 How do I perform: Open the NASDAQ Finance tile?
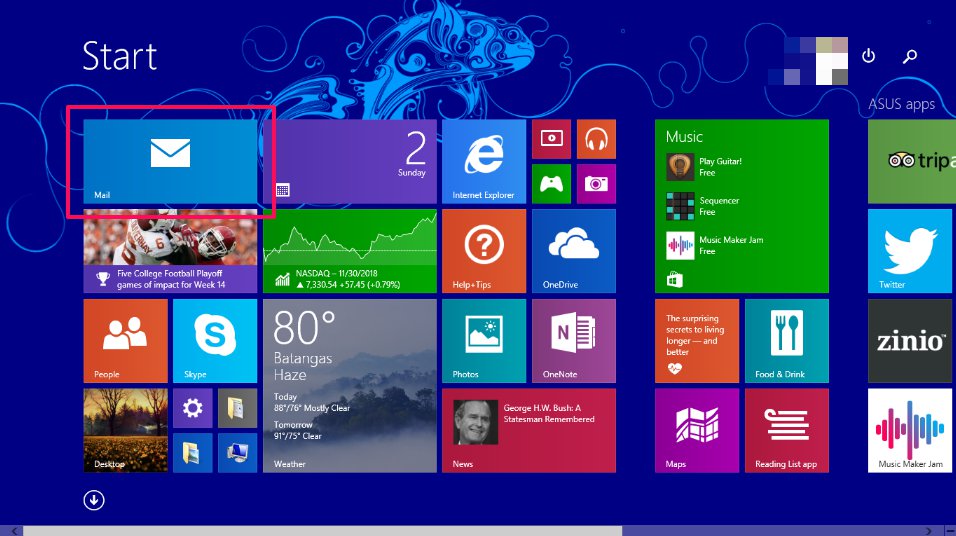[x=349, y=251]
